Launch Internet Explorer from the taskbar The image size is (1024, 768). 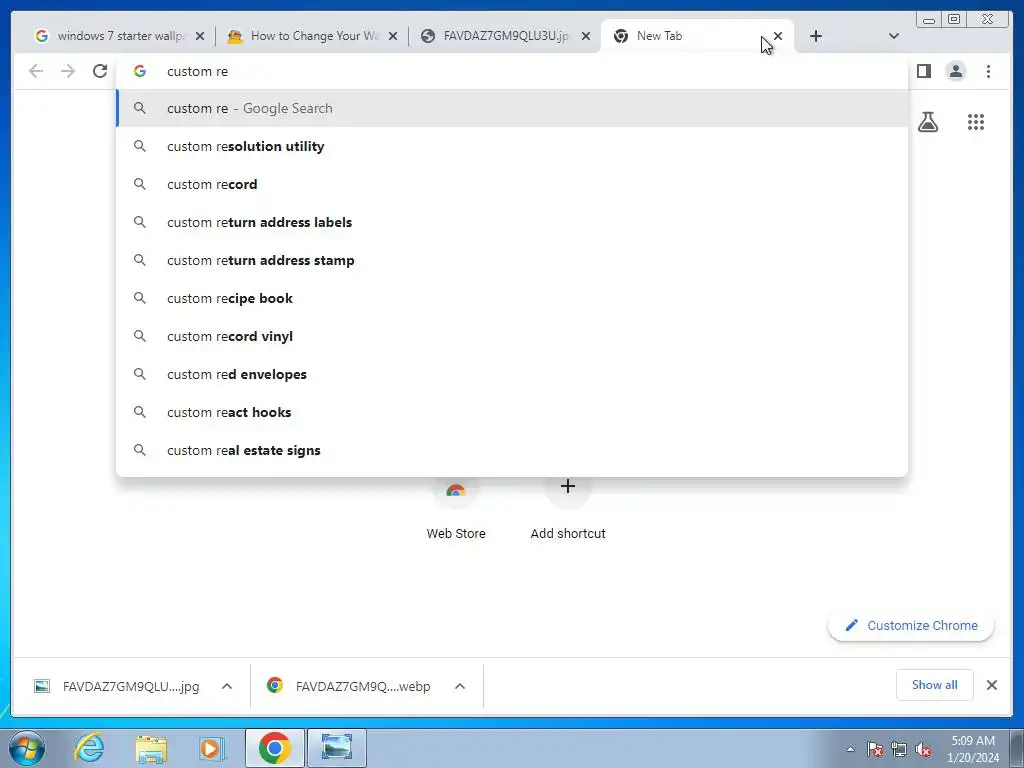click(89, 748)
